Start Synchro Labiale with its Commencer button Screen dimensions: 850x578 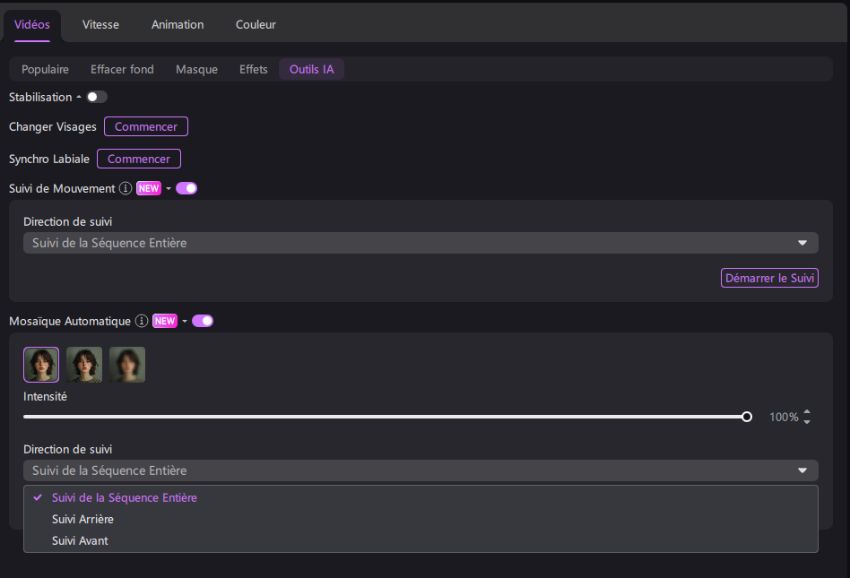pos(139,158)
